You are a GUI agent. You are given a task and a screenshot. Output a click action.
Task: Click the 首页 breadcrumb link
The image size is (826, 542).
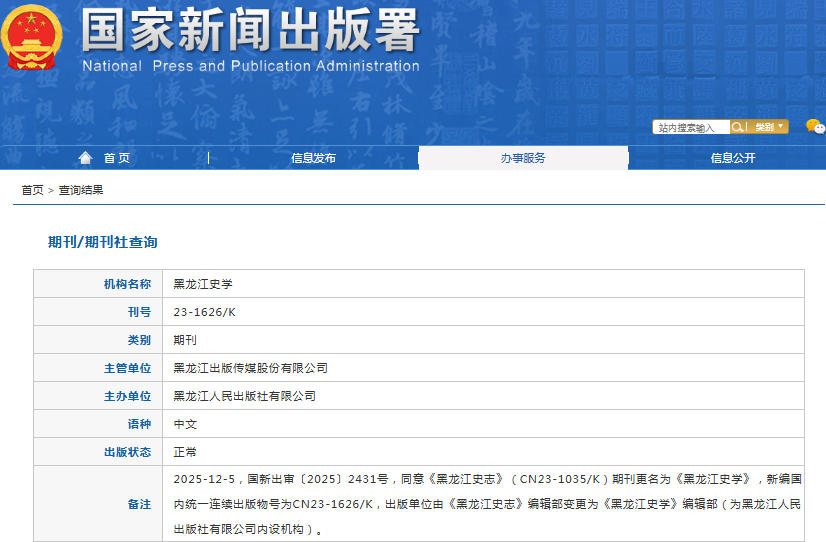pos(32,190)
